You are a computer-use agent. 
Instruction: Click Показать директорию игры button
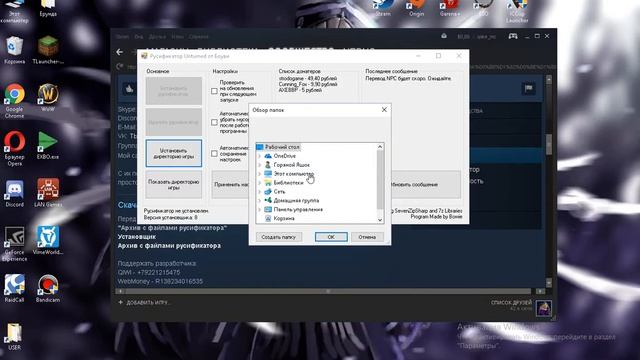click(173, 184)
